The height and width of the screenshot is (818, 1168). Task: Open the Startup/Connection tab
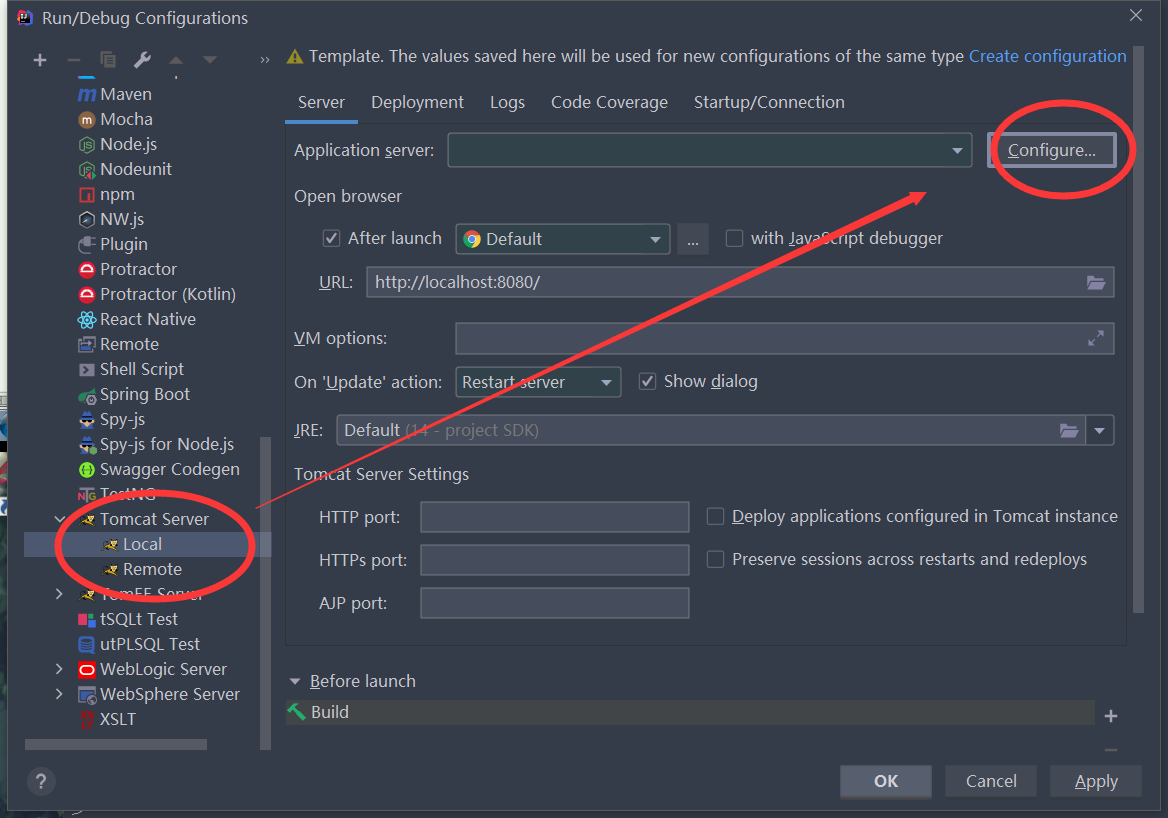coord(769,102)
